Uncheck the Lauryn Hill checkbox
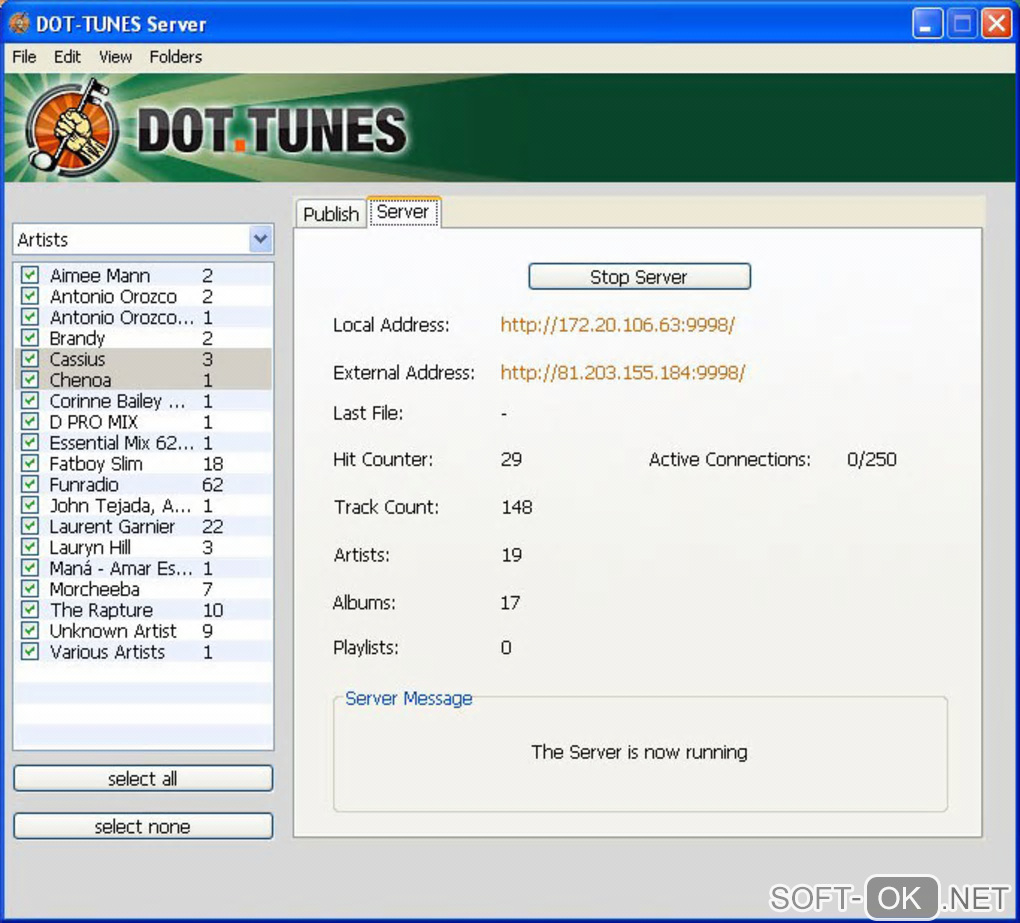Image resolution: width=1020 pixels, height=923 pixels. click(x=29, y=547)
